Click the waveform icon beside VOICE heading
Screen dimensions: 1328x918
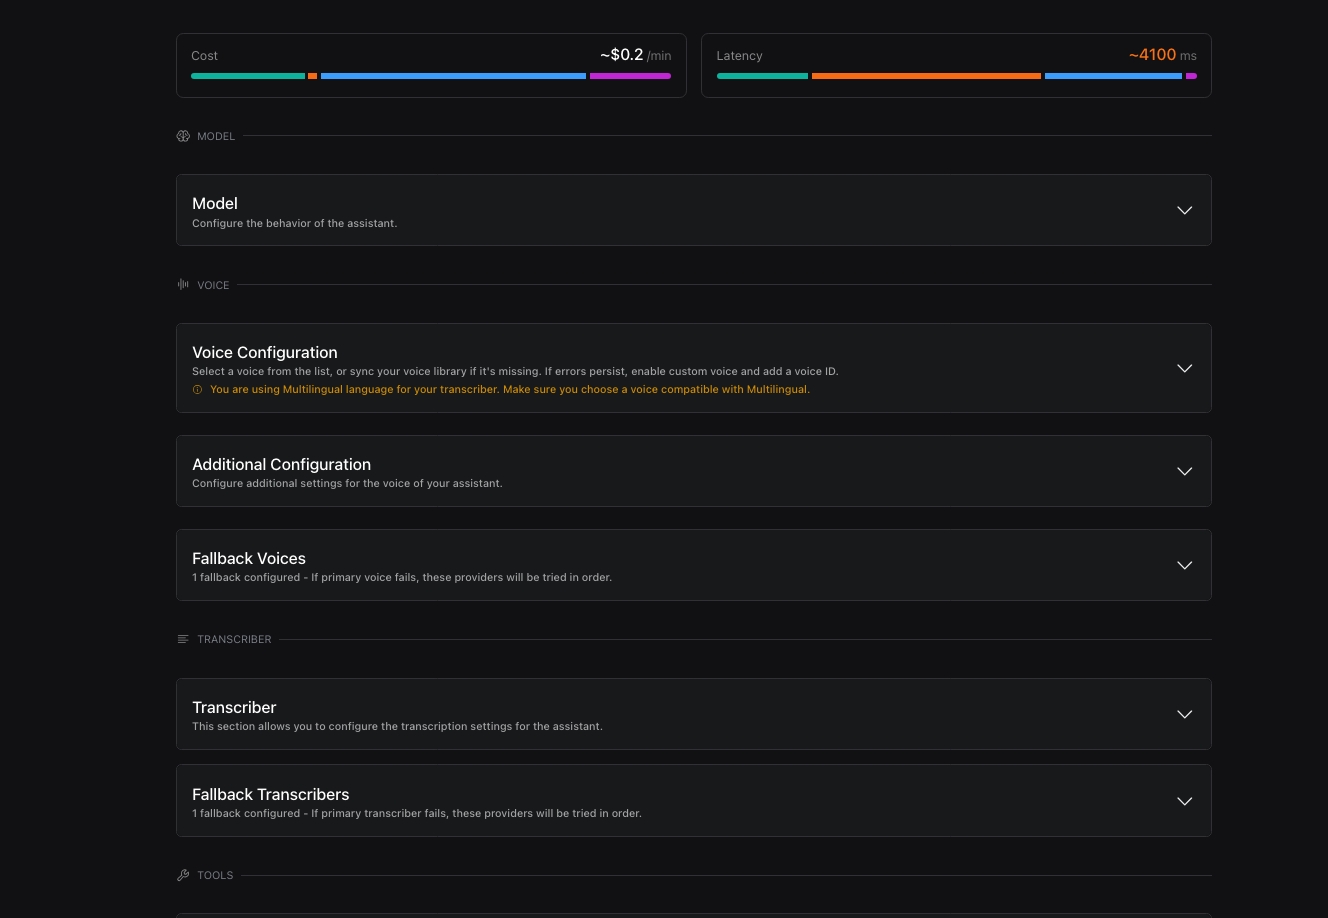pyautogui.click(x=183, y=285)
